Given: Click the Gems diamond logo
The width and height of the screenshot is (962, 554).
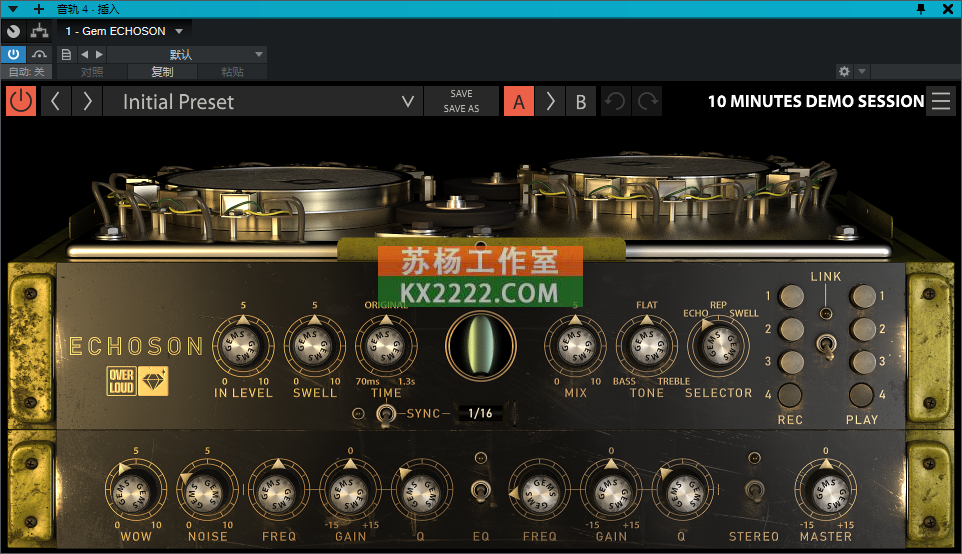Looking at the screenshot, I should coord(153,381).
